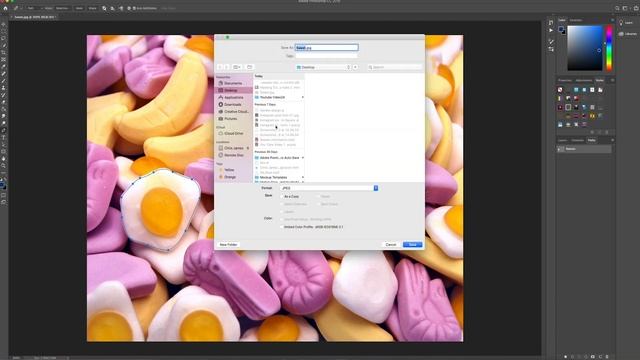640x360 pixels.
Task: Select the Crop tool
Action: coord(4,52)
